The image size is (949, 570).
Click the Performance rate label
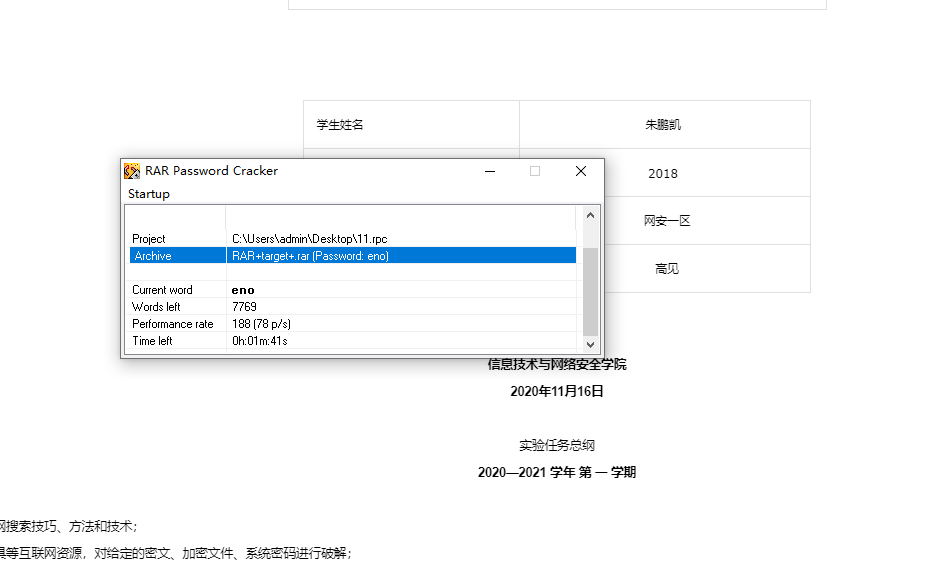172,324
